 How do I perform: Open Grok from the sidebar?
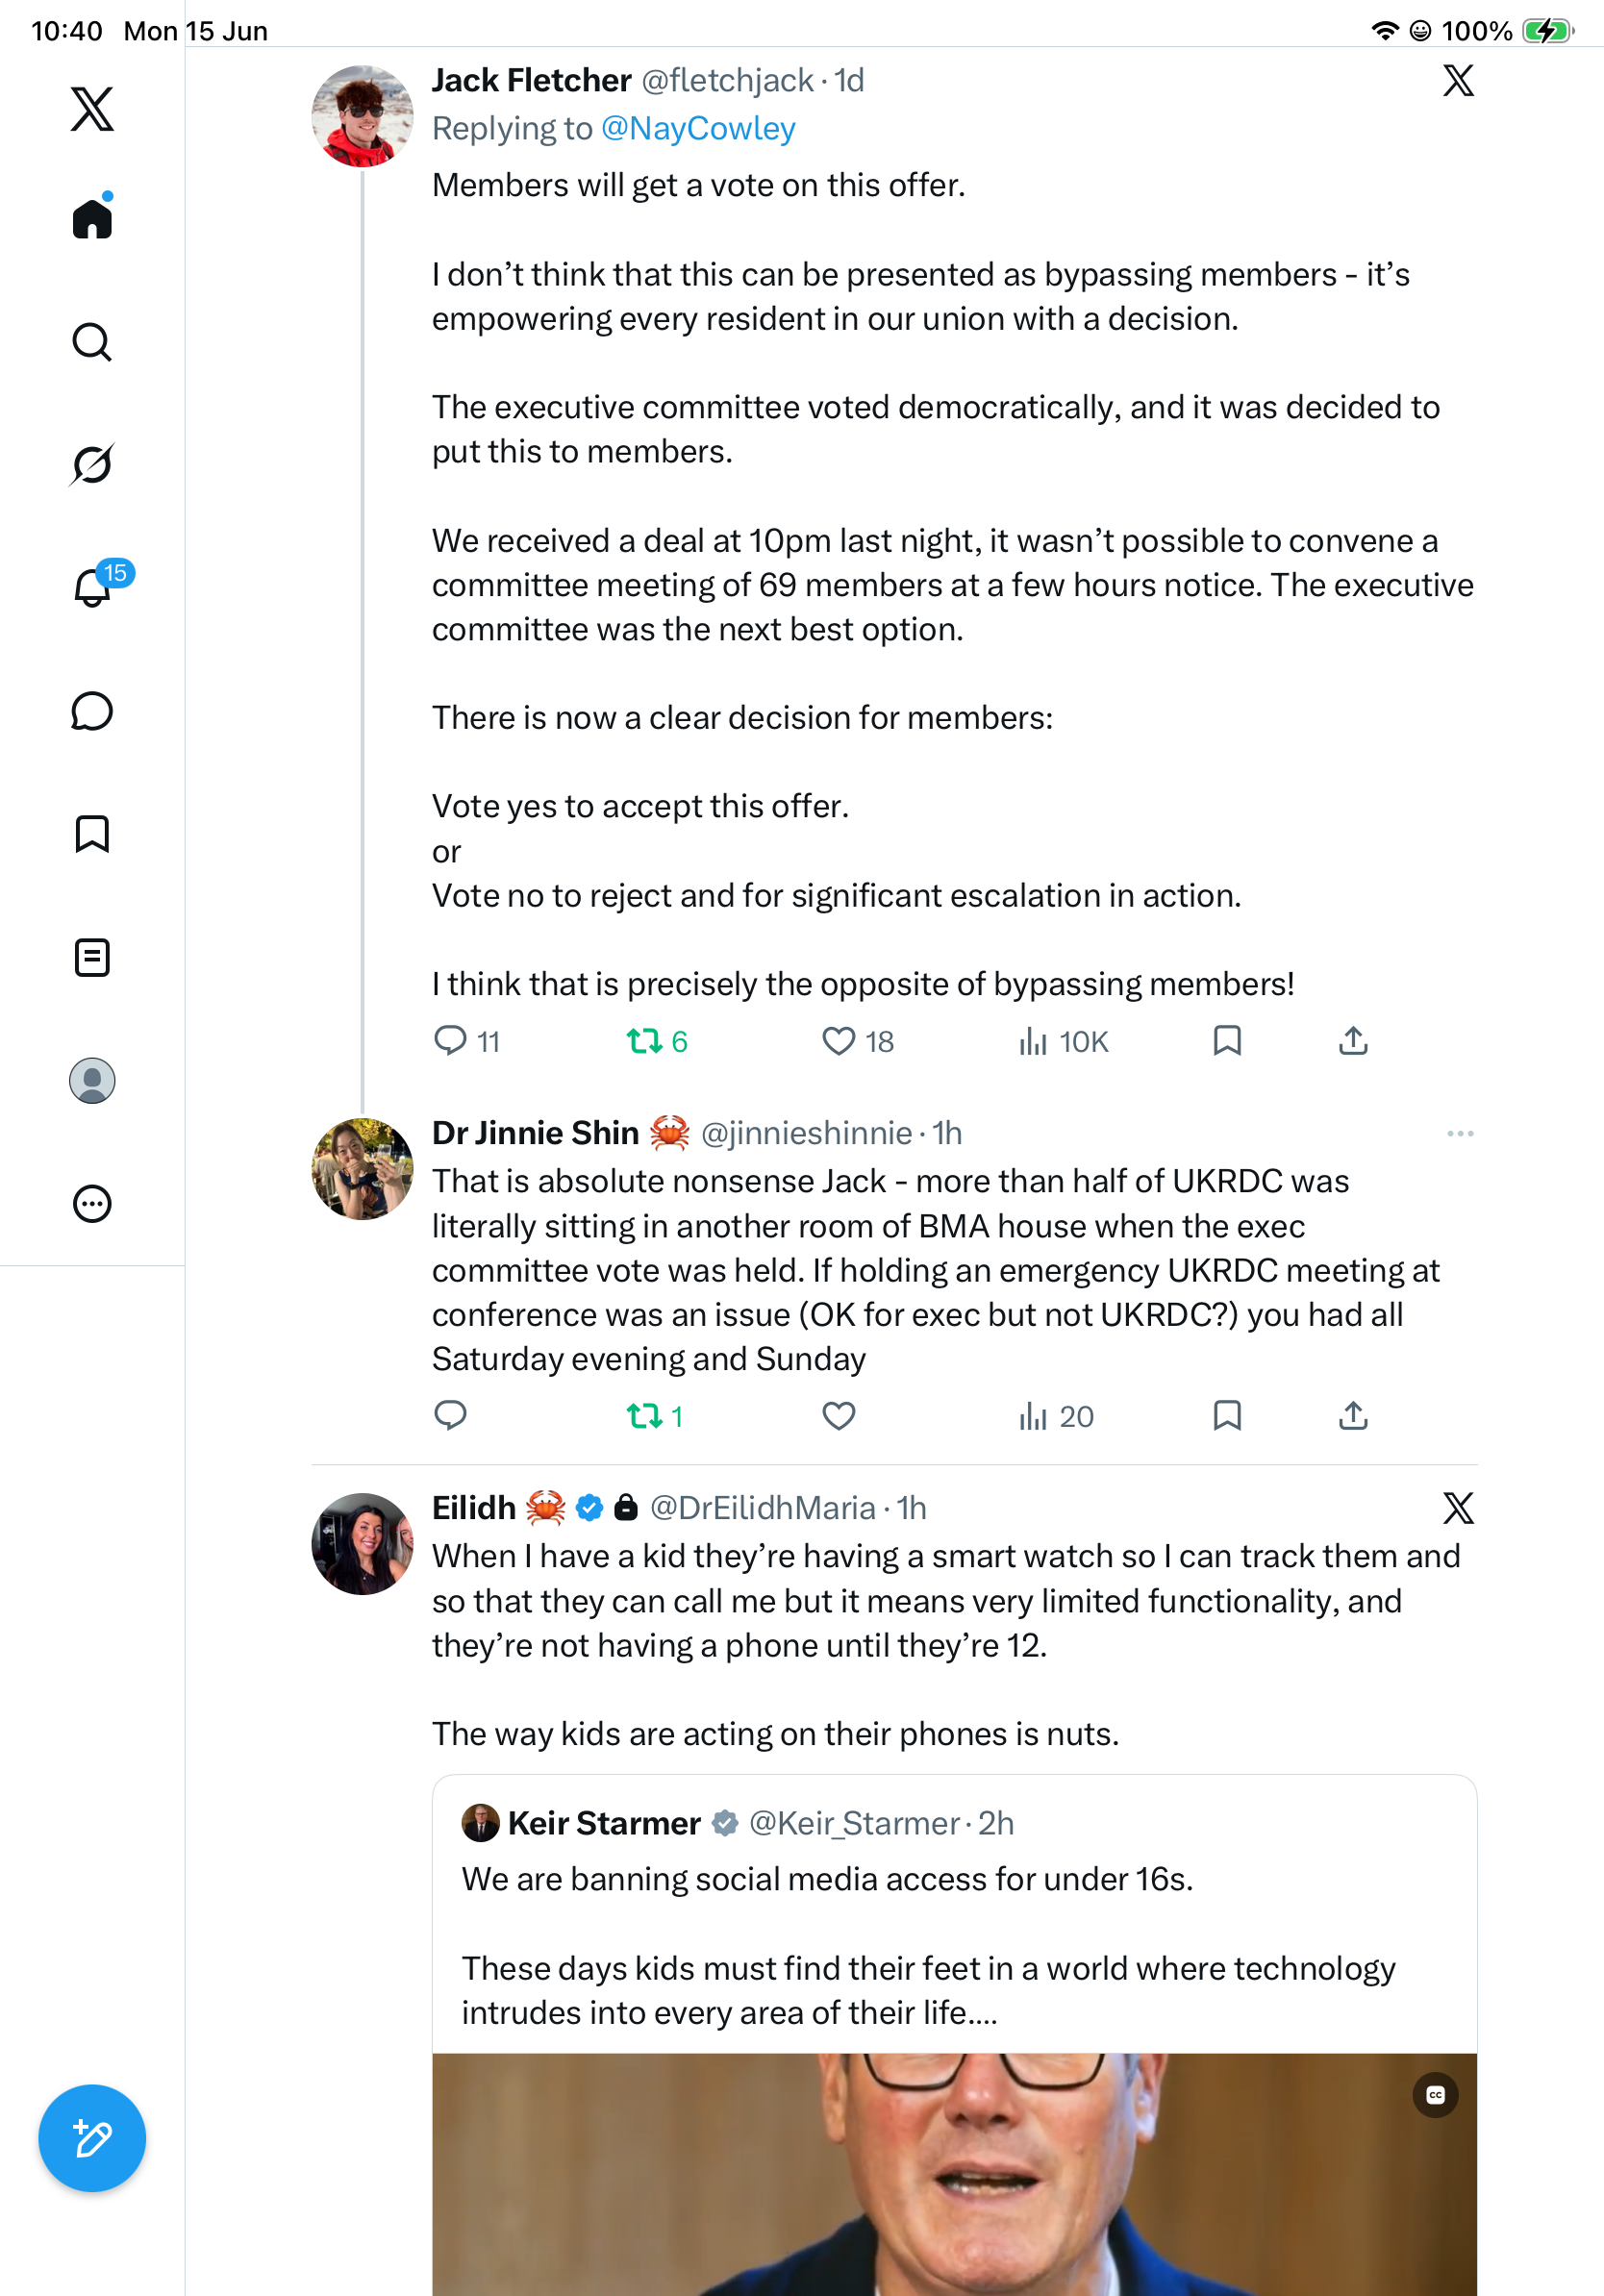(92, 465)
